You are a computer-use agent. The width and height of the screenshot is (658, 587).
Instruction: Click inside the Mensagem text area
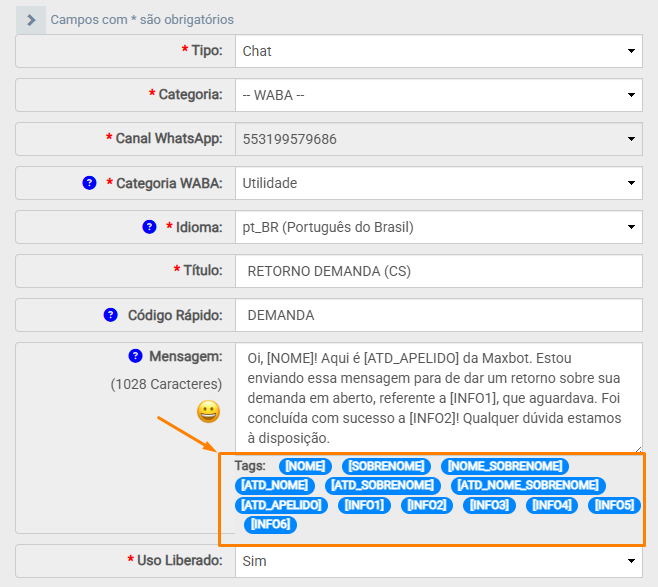click(x=439, y=397)
